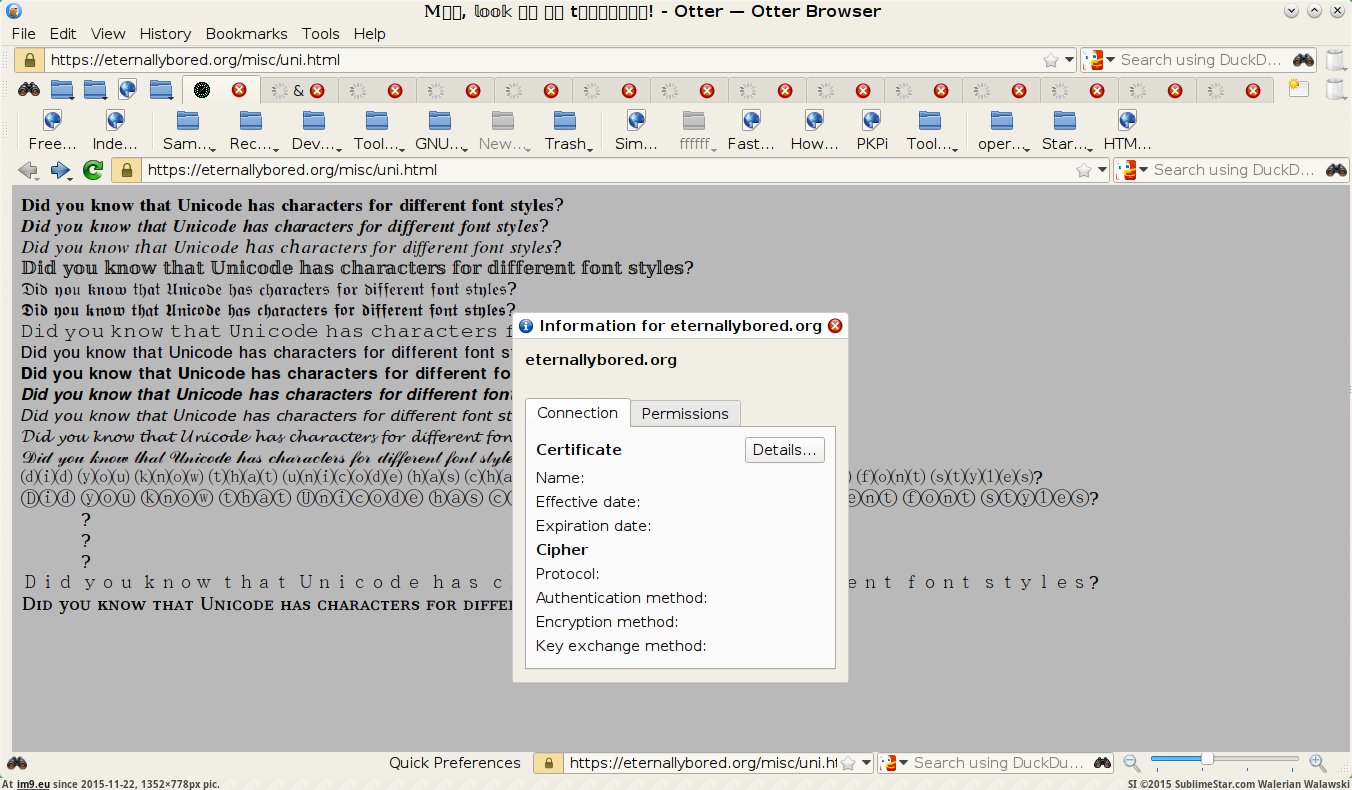Open the Inde... bookmark
Image resolution: width=1352 pixels, height=790 pixels.
coord(115,131)
